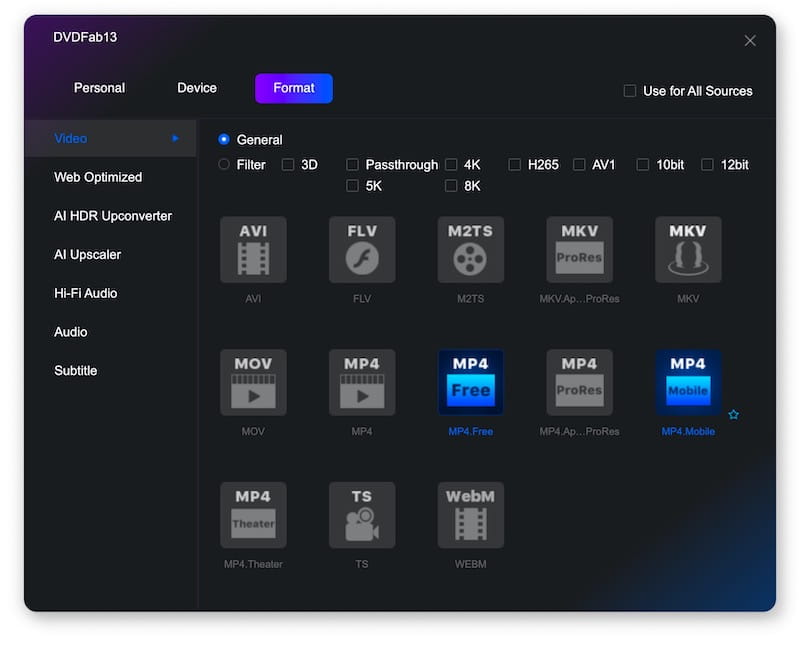Image resolution: width=800 pixels, height=645 pixels.
Task: Select the AVI format icon
Action: [x=253, y=250]
